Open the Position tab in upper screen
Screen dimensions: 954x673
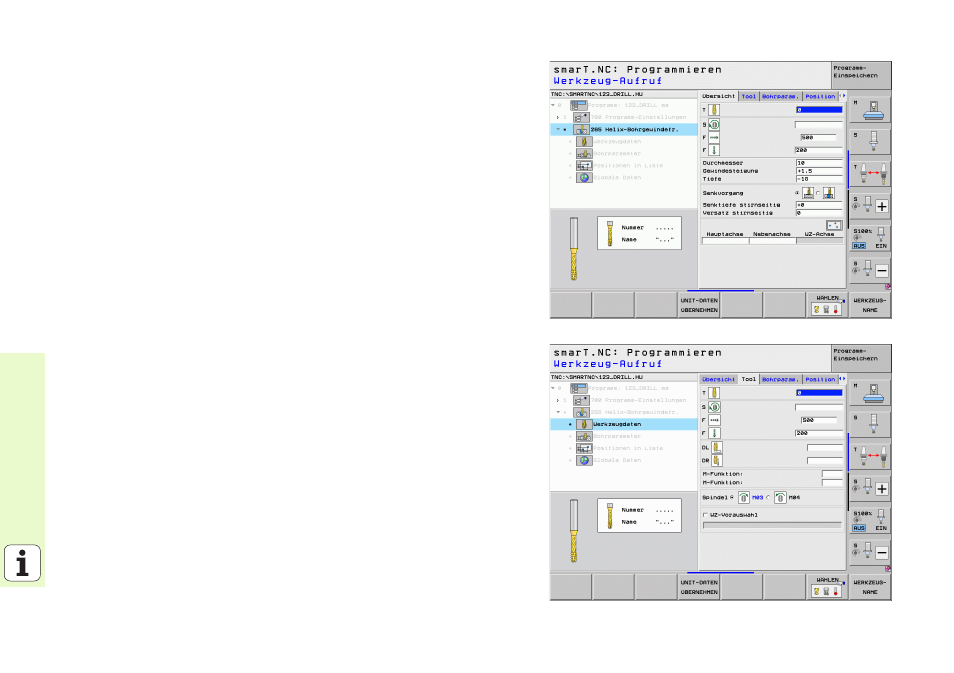point(820,96)
